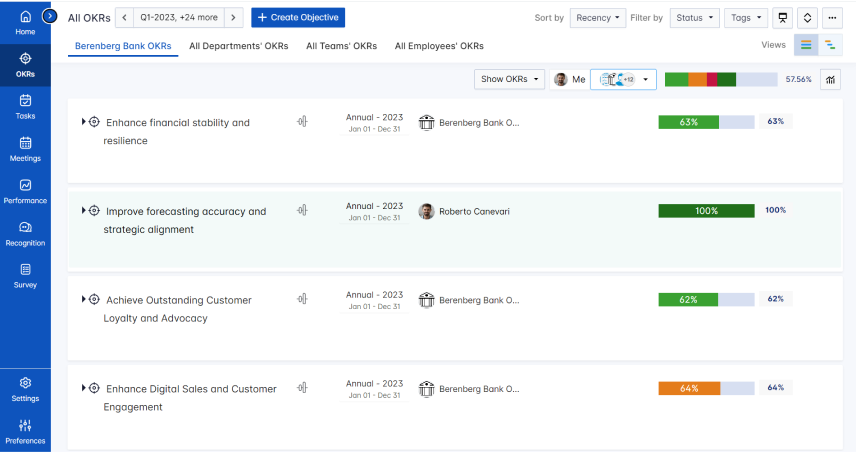Open Recognition from the sidebar
Viewport: 856px width, 452px height.
click(x=25, y=234)
